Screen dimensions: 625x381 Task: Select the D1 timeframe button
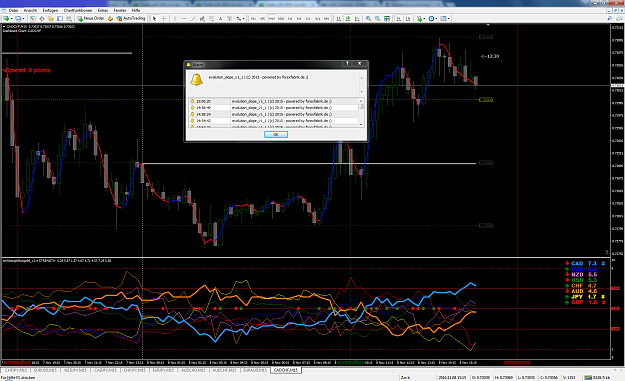click(308, 18)
